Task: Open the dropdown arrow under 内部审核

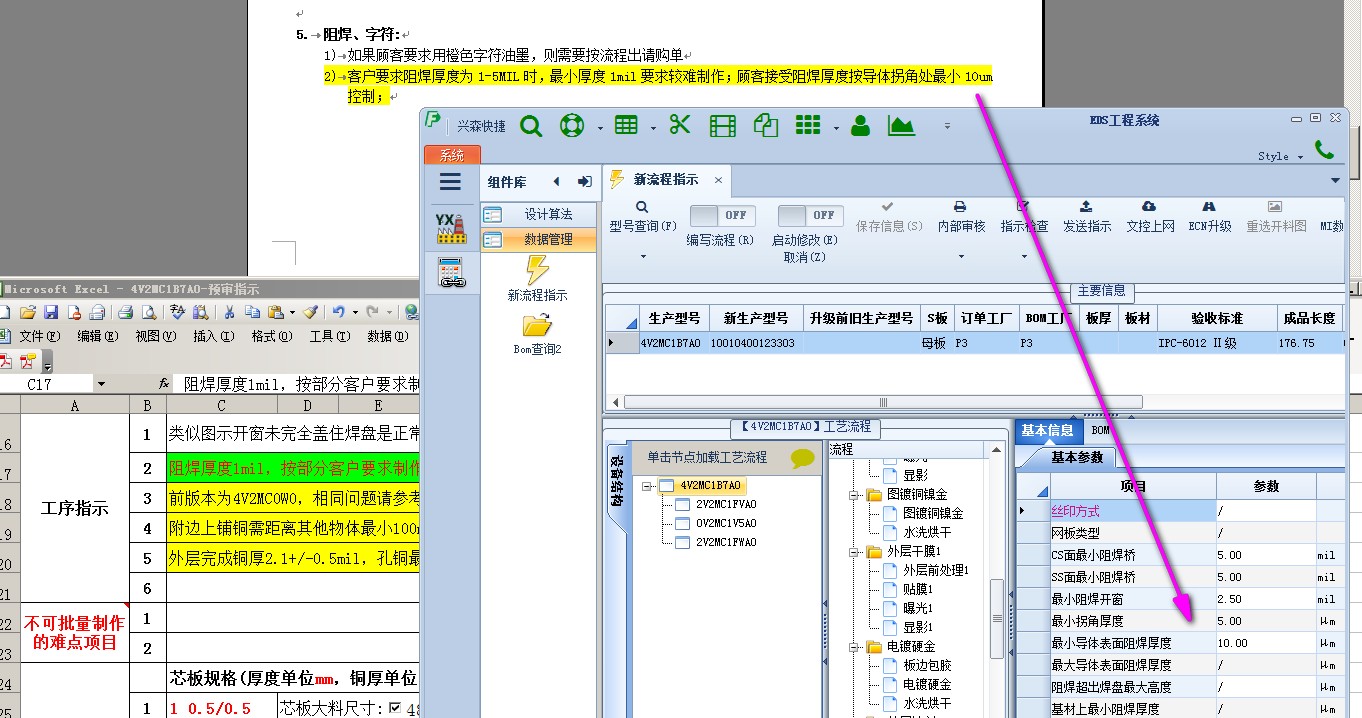Action: [x=961, y=257]
